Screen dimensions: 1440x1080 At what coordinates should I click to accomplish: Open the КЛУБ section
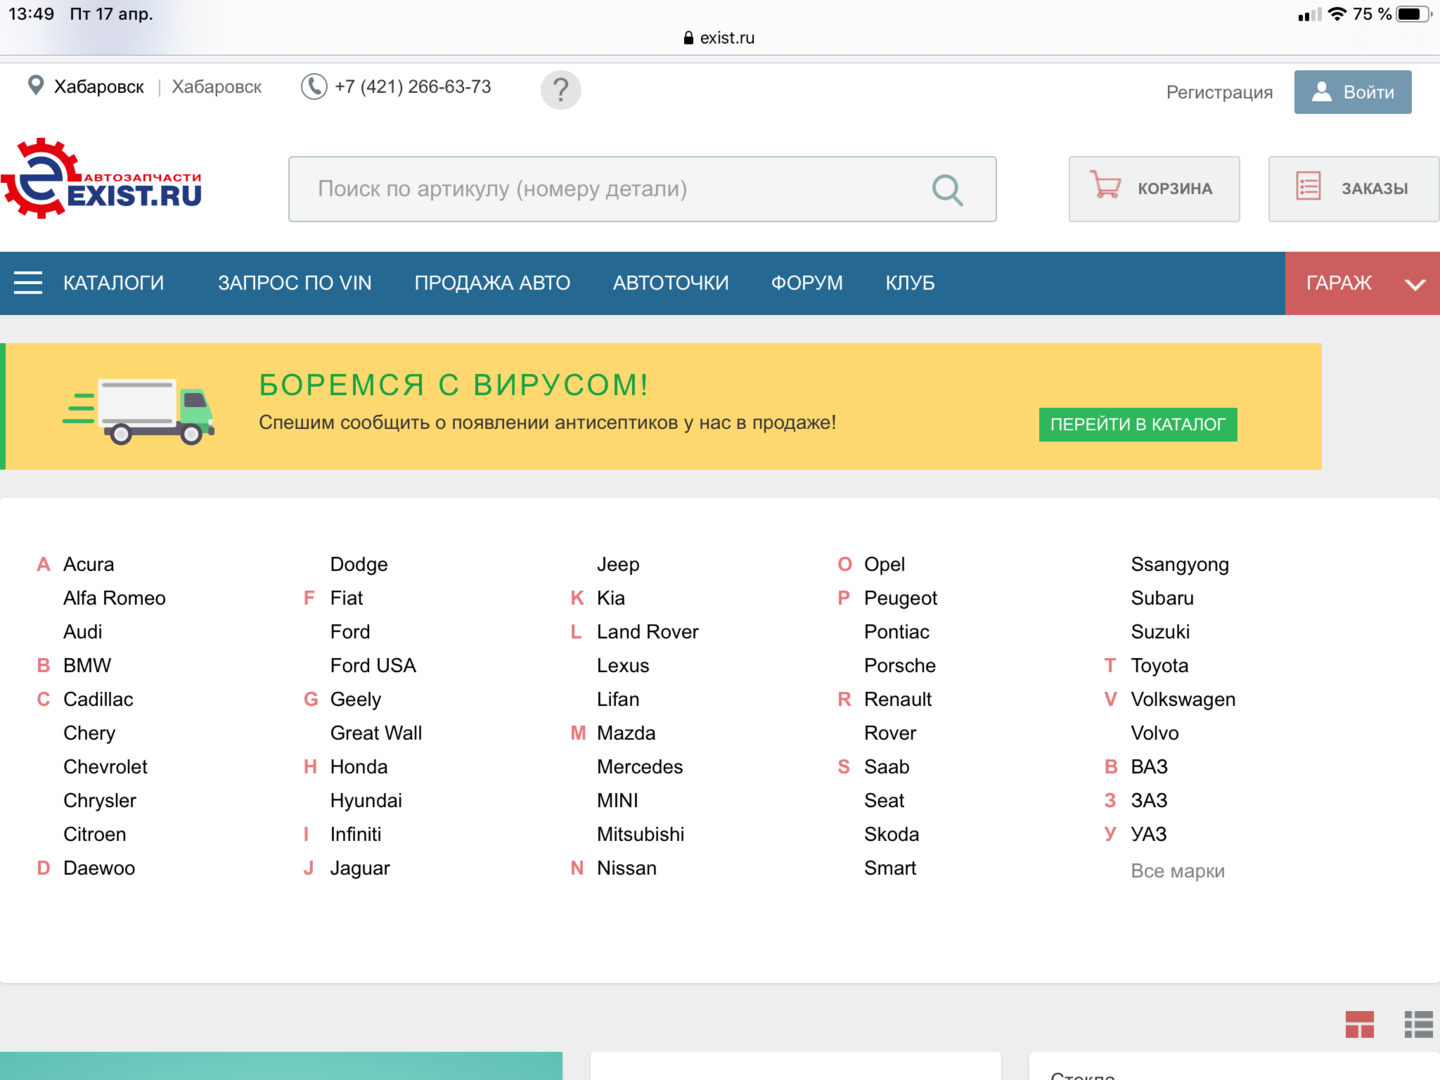click(x=910, y=283)
